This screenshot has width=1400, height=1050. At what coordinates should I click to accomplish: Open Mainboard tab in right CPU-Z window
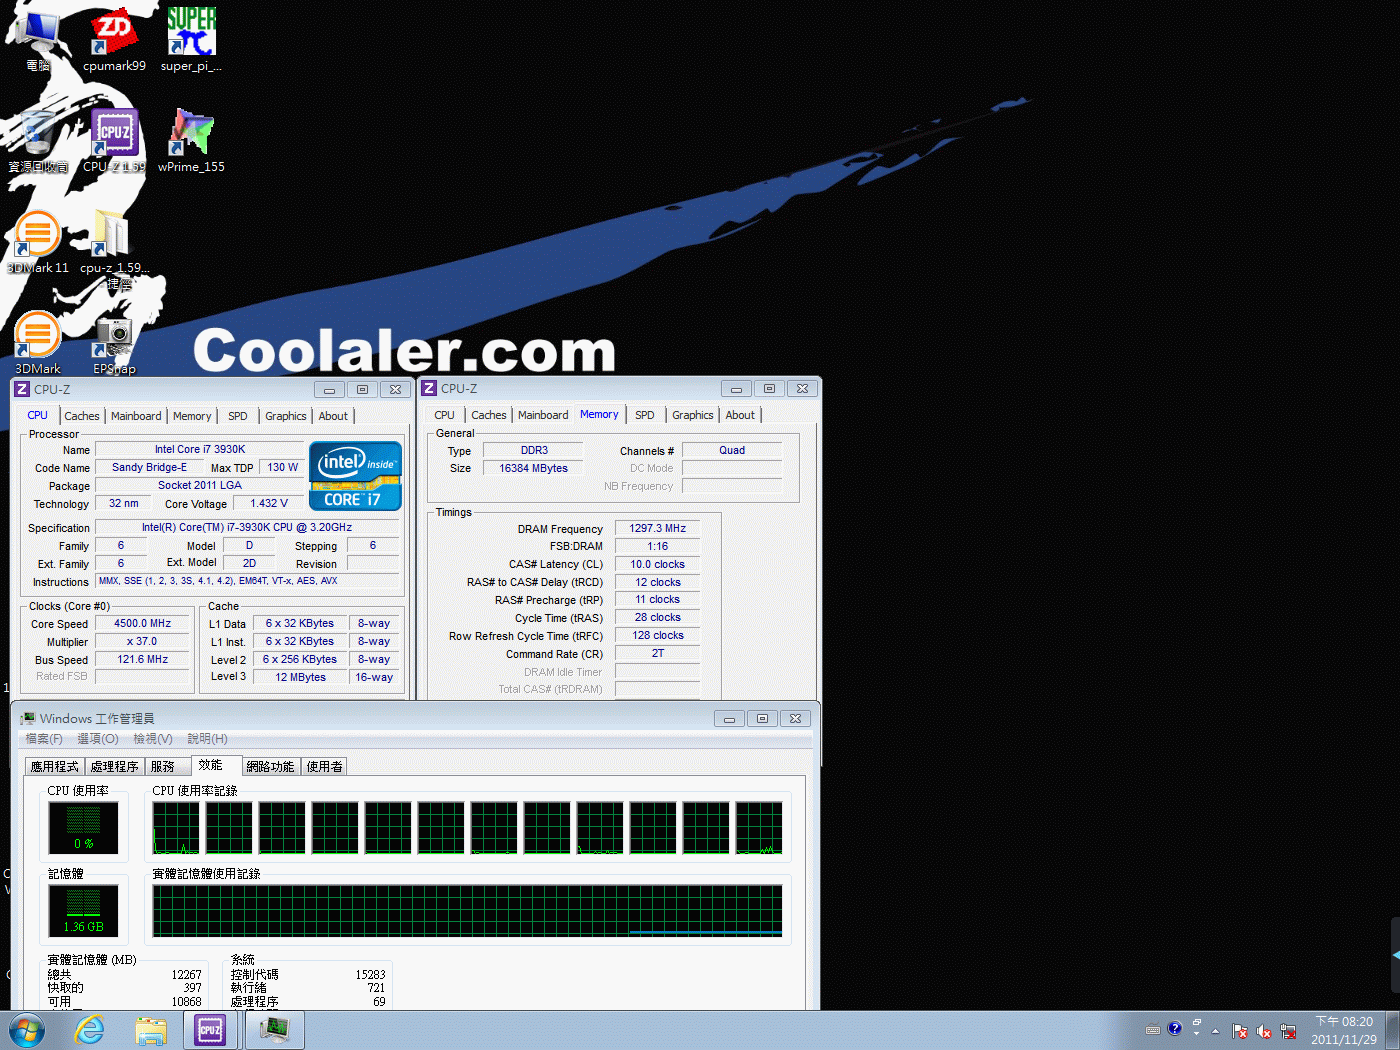click(x=543, y=415)
